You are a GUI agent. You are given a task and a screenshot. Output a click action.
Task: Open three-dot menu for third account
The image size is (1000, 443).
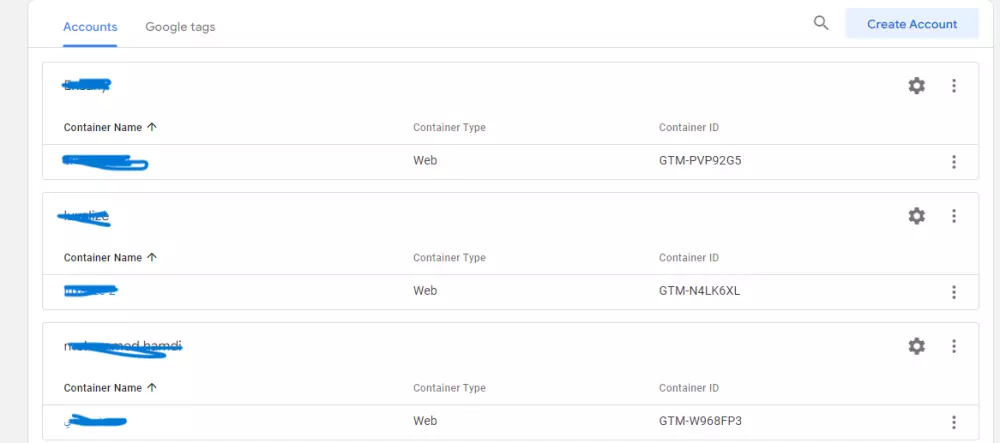pyautogui.click(x=954, y=346)
